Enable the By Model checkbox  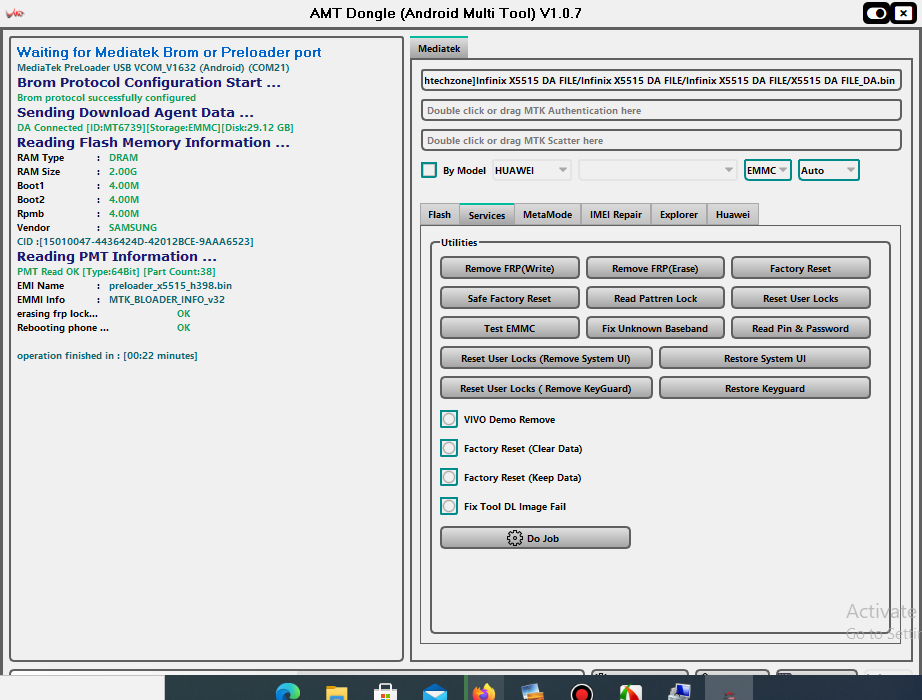point(429,170)
